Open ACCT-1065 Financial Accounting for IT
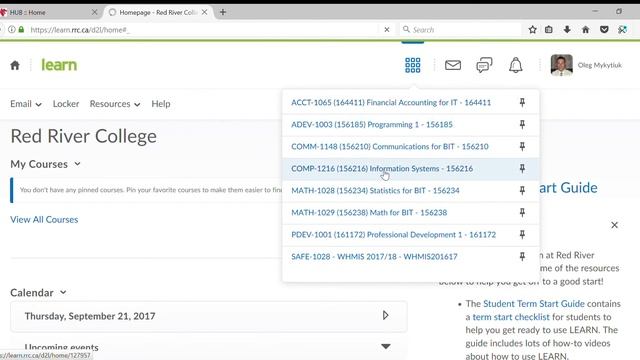This screenshot has height=360, width=640. click(391, 102)
